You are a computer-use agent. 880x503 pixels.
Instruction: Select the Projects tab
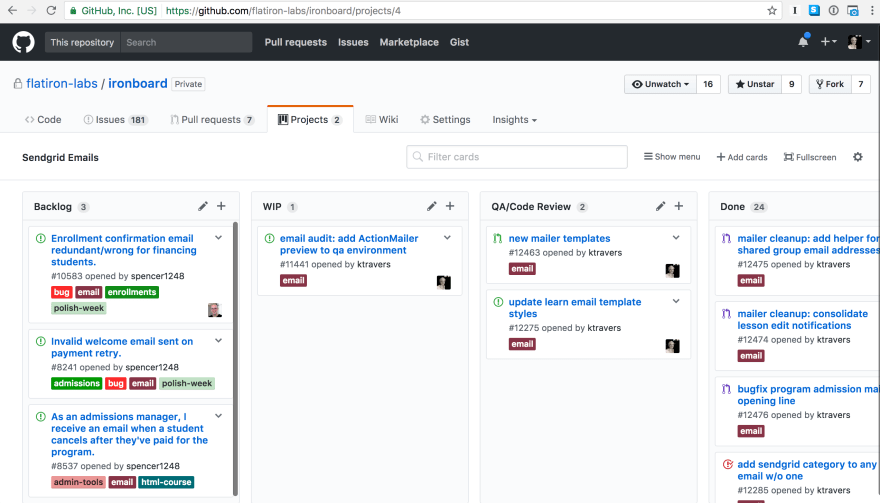[310, 120]
